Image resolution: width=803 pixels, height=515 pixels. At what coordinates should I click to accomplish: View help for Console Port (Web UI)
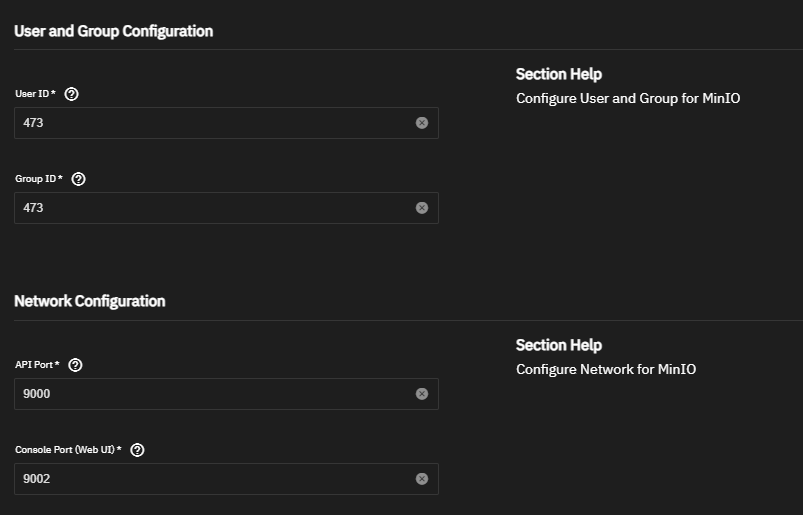[x=137, y=450]
